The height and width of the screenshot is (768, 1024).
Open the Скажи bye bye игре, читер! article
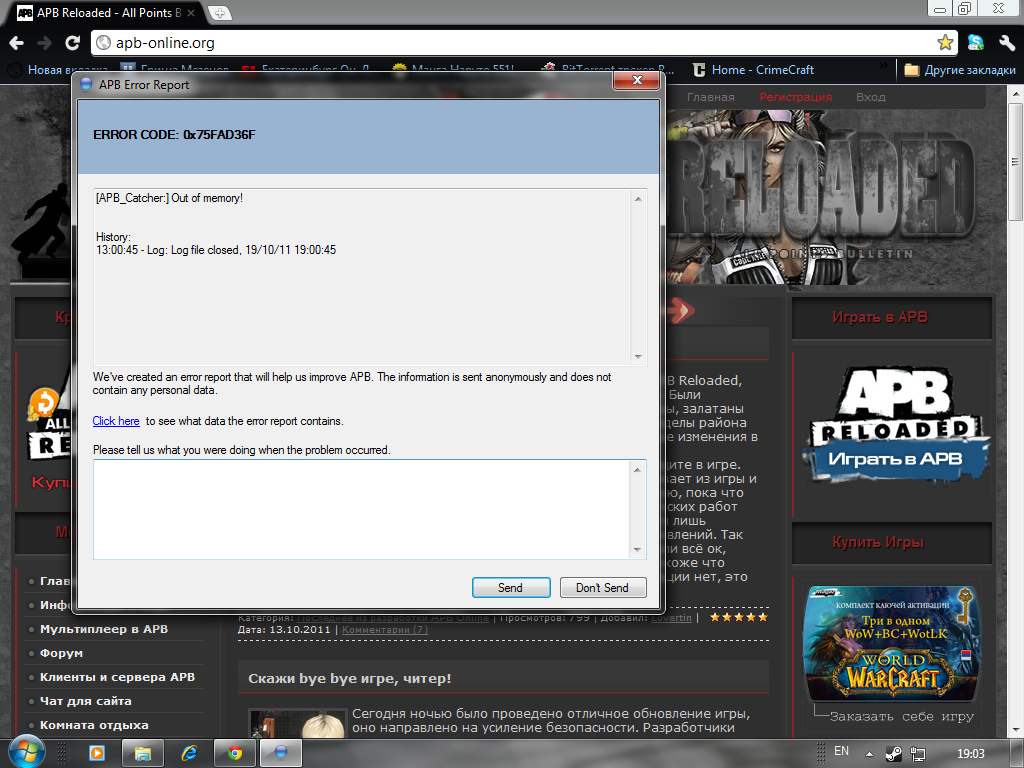(349, 679)
